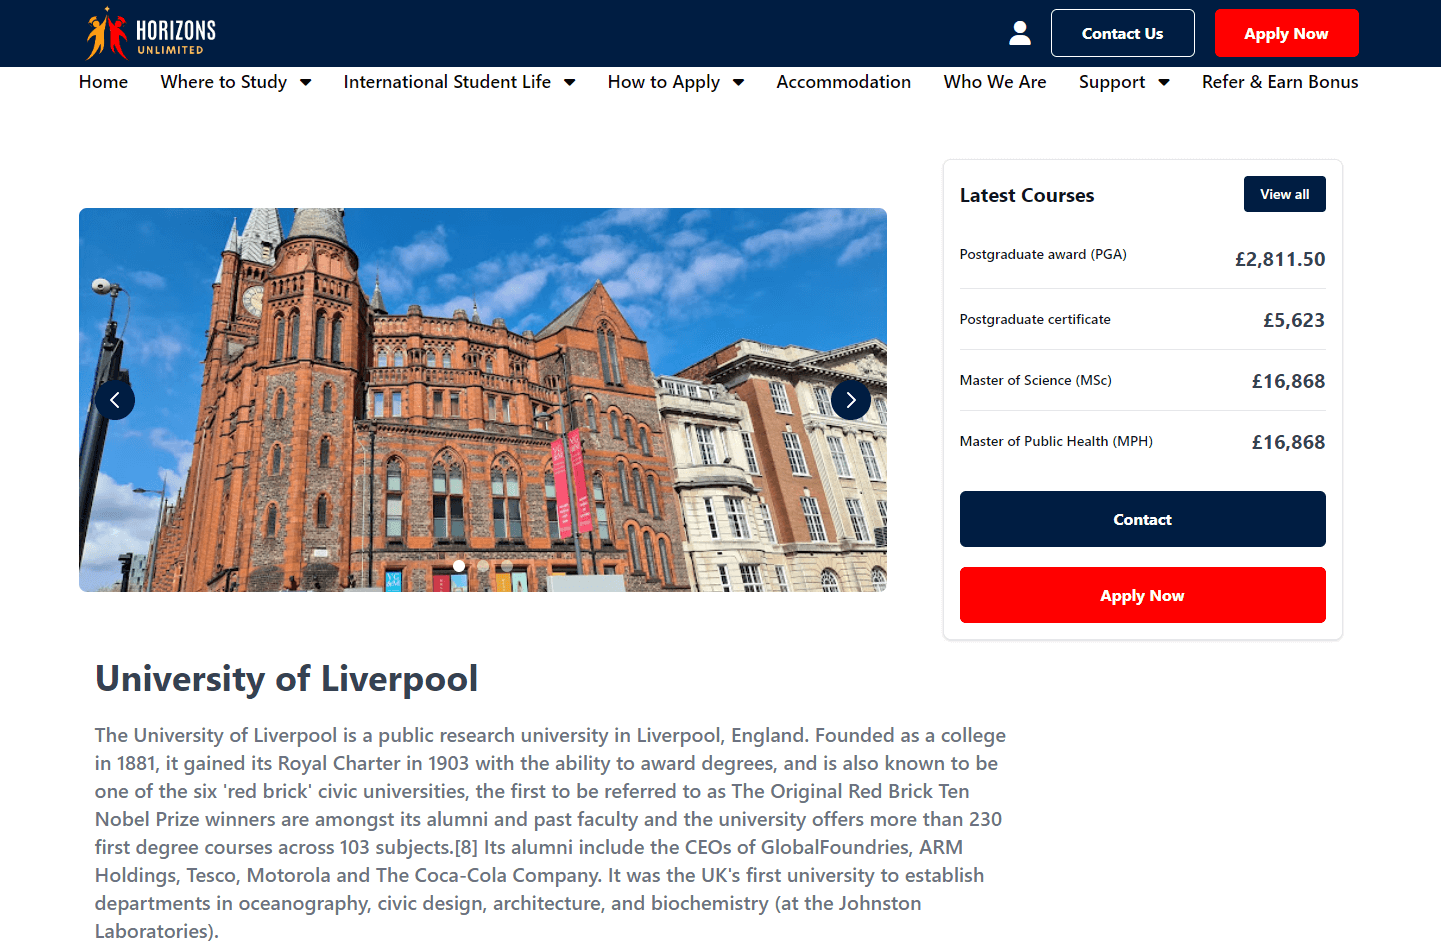This screenshot has width=1441, height=949.
Task: Navigate to Who We Are
Action: point(994,82)
